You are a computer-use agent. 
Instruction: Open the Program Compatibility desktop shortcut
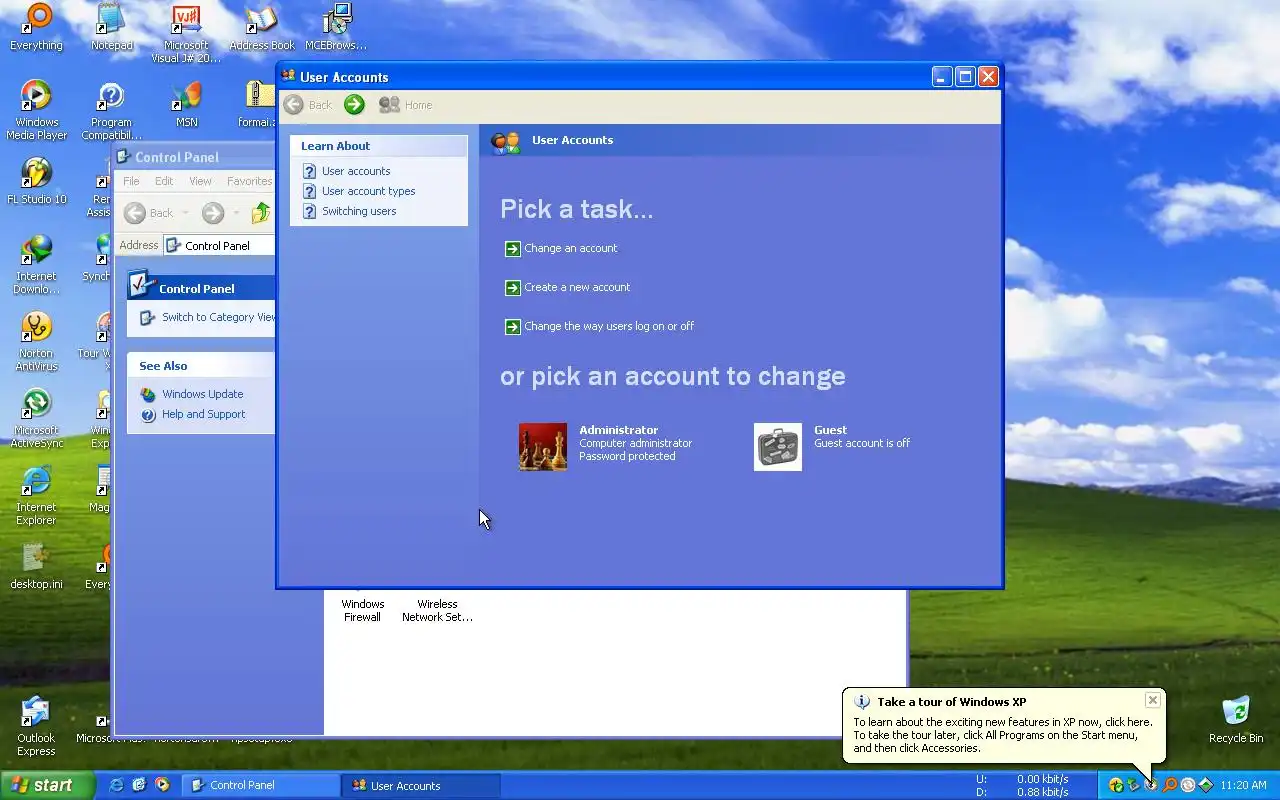pos(111,110)
